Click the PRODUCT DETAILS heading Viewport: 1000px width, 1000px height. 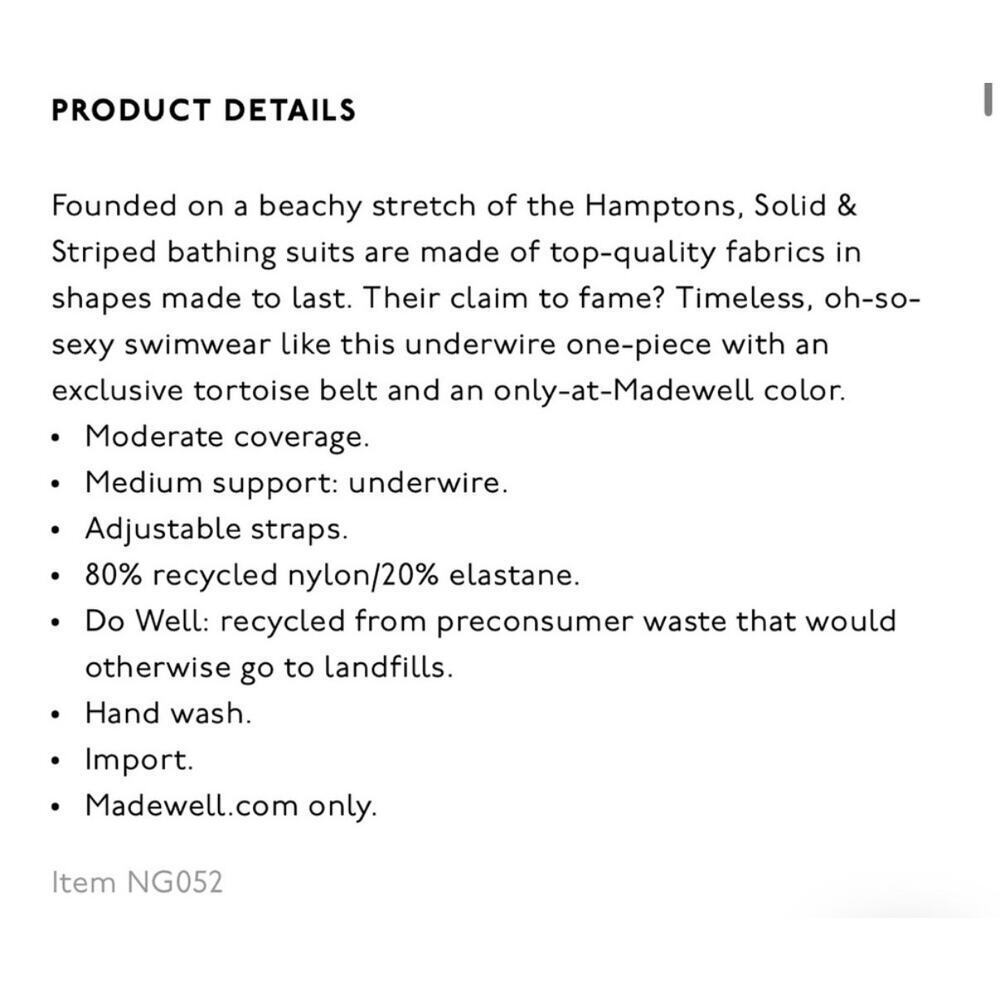tap(203, 110)
